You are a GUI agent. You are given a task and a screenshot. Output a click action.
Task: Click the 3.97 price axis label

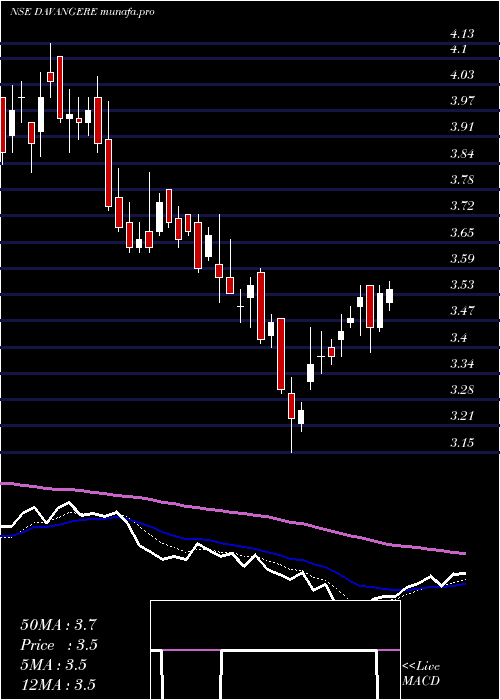462,101
